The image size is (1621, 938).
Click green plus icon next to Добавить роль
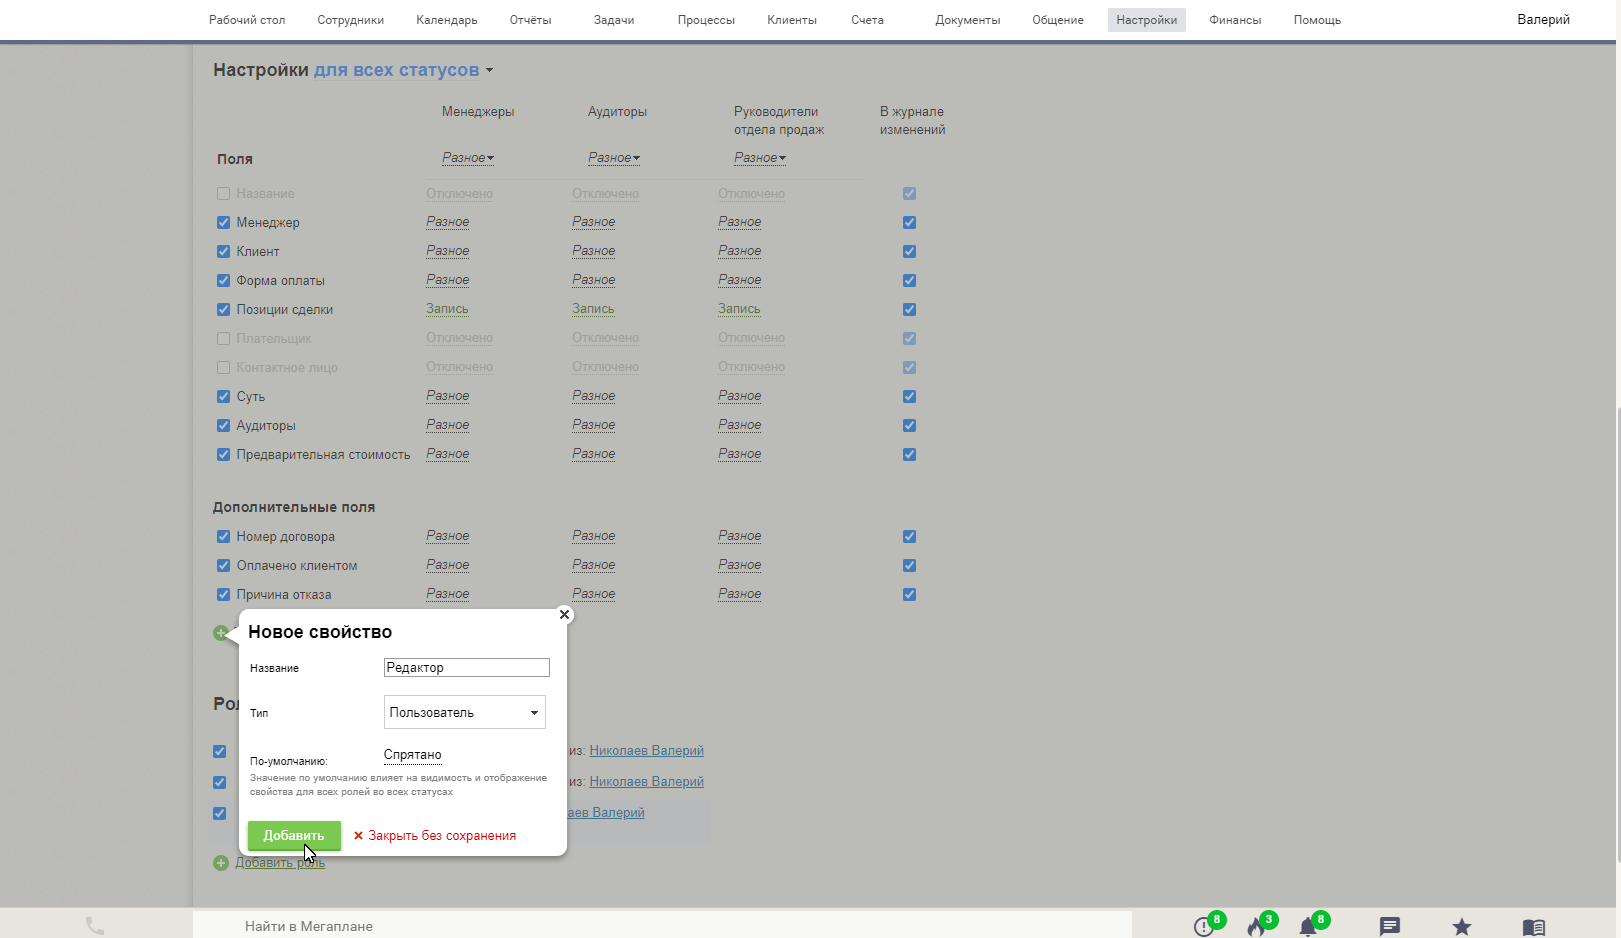pos(221,863)
